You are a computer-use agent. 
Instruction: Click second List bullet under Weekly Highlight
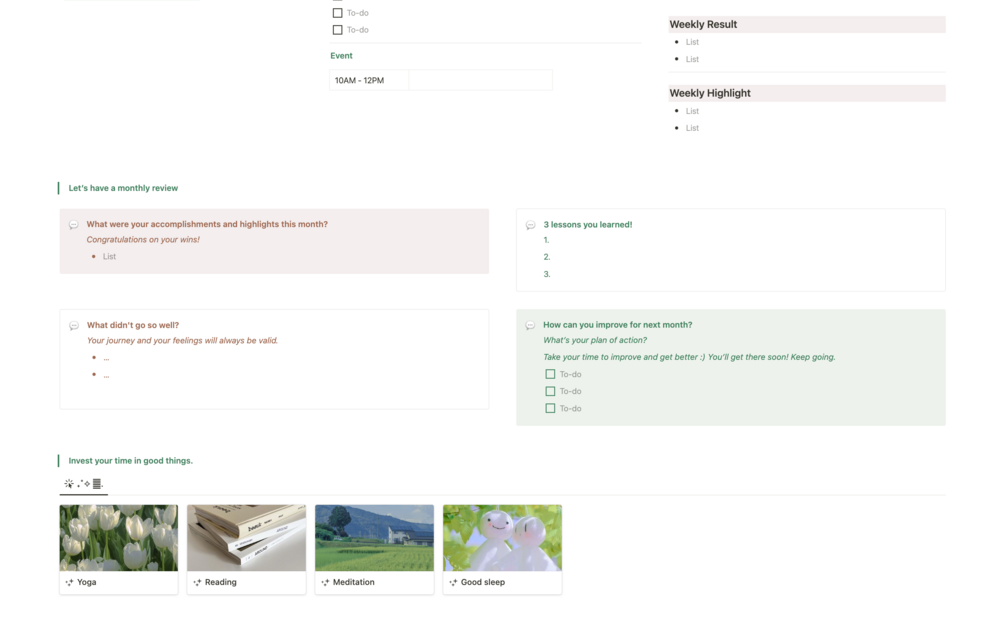[x=692, y=128]
